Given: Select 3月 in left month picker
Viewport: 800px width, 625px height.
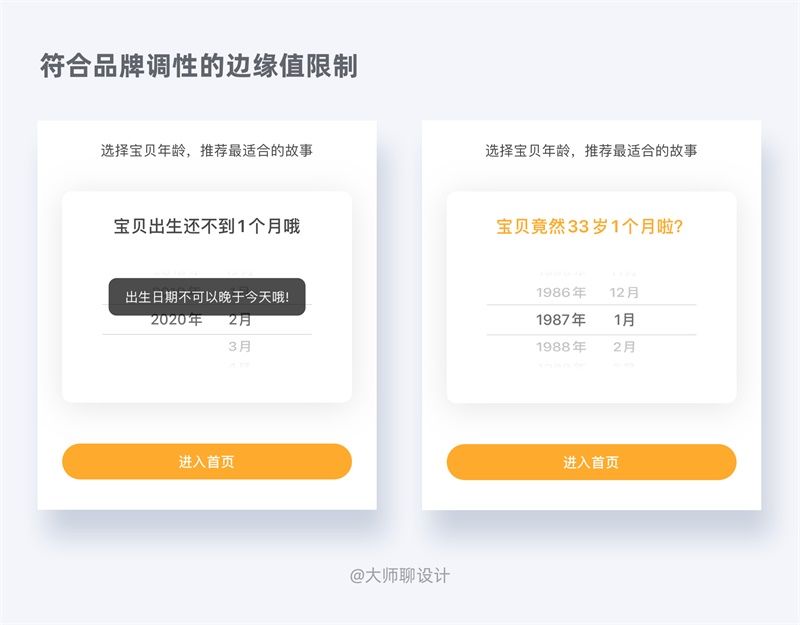Looking at the screenshot, I should coord(240,347).
